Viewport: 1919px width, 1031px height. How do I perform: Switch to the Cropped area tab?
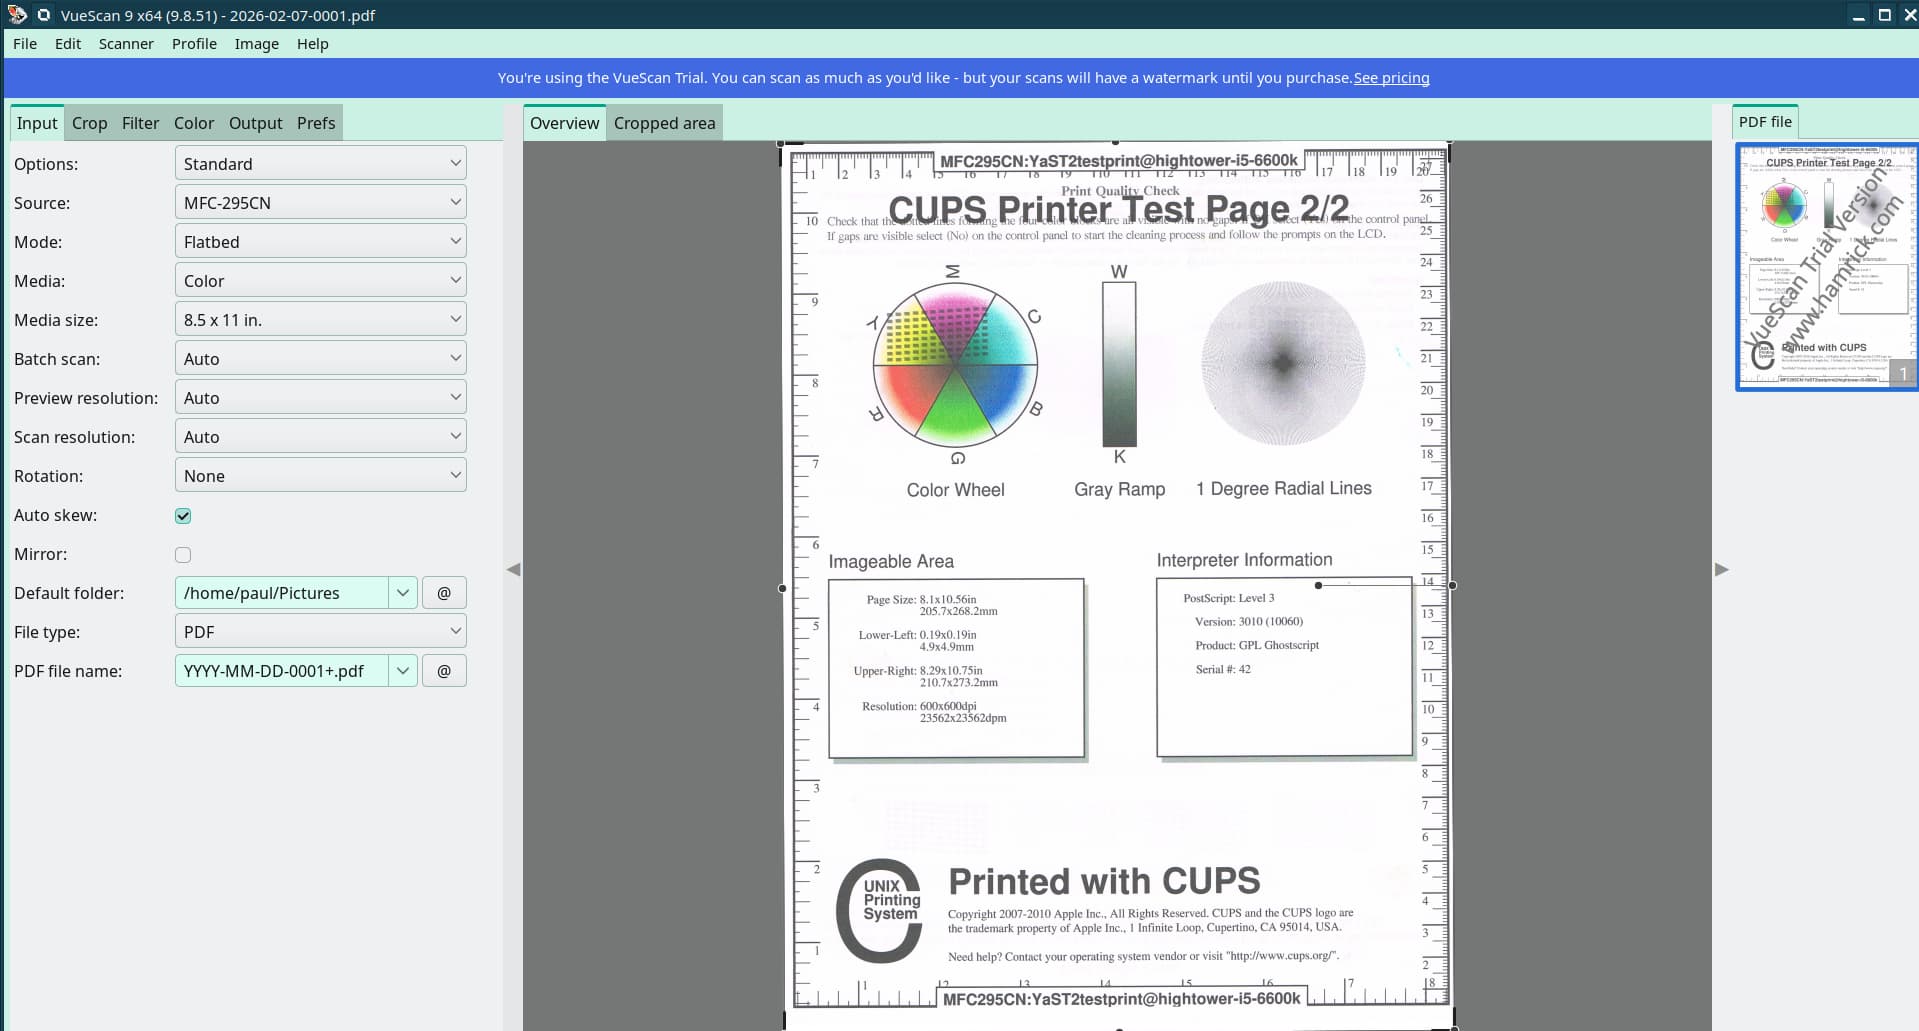pos(664,123)
